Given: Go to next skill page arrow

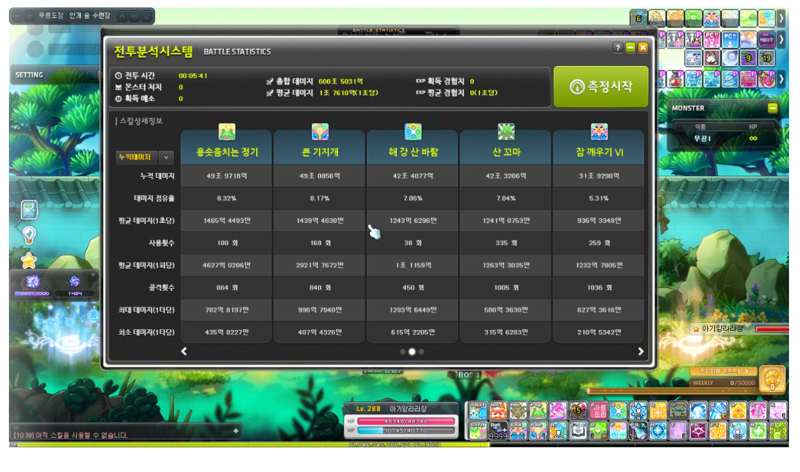Looking at the screenshot, I should (641, 351).
